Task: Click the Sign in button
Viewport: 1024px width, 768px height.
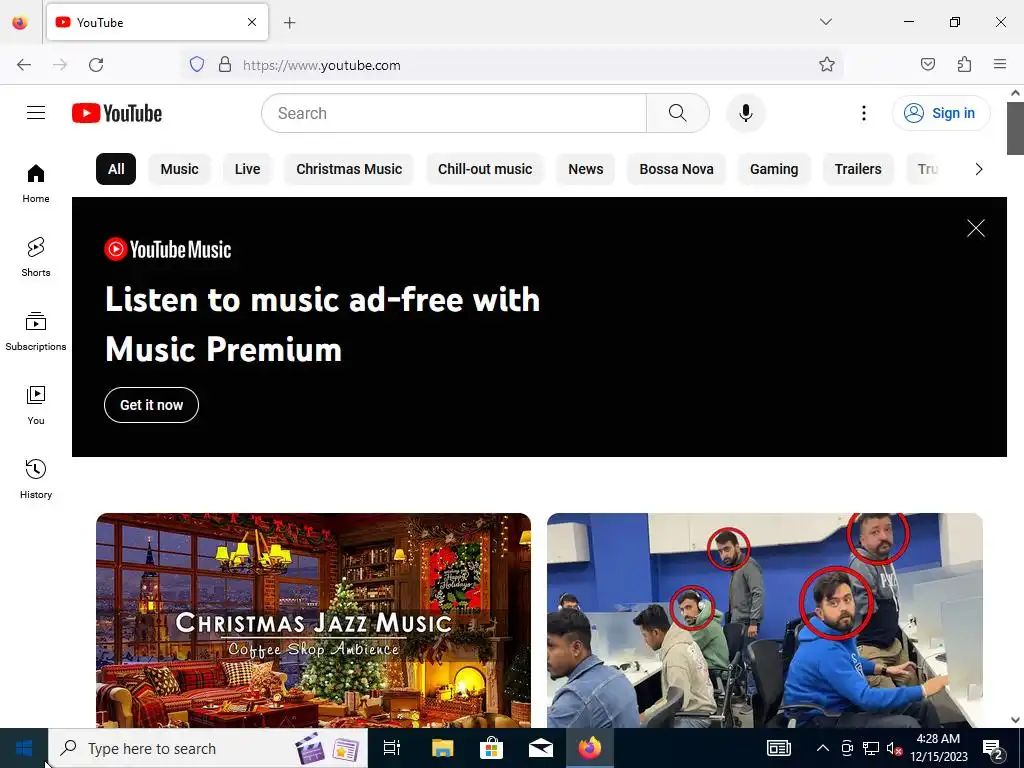Action: (941, 113)
